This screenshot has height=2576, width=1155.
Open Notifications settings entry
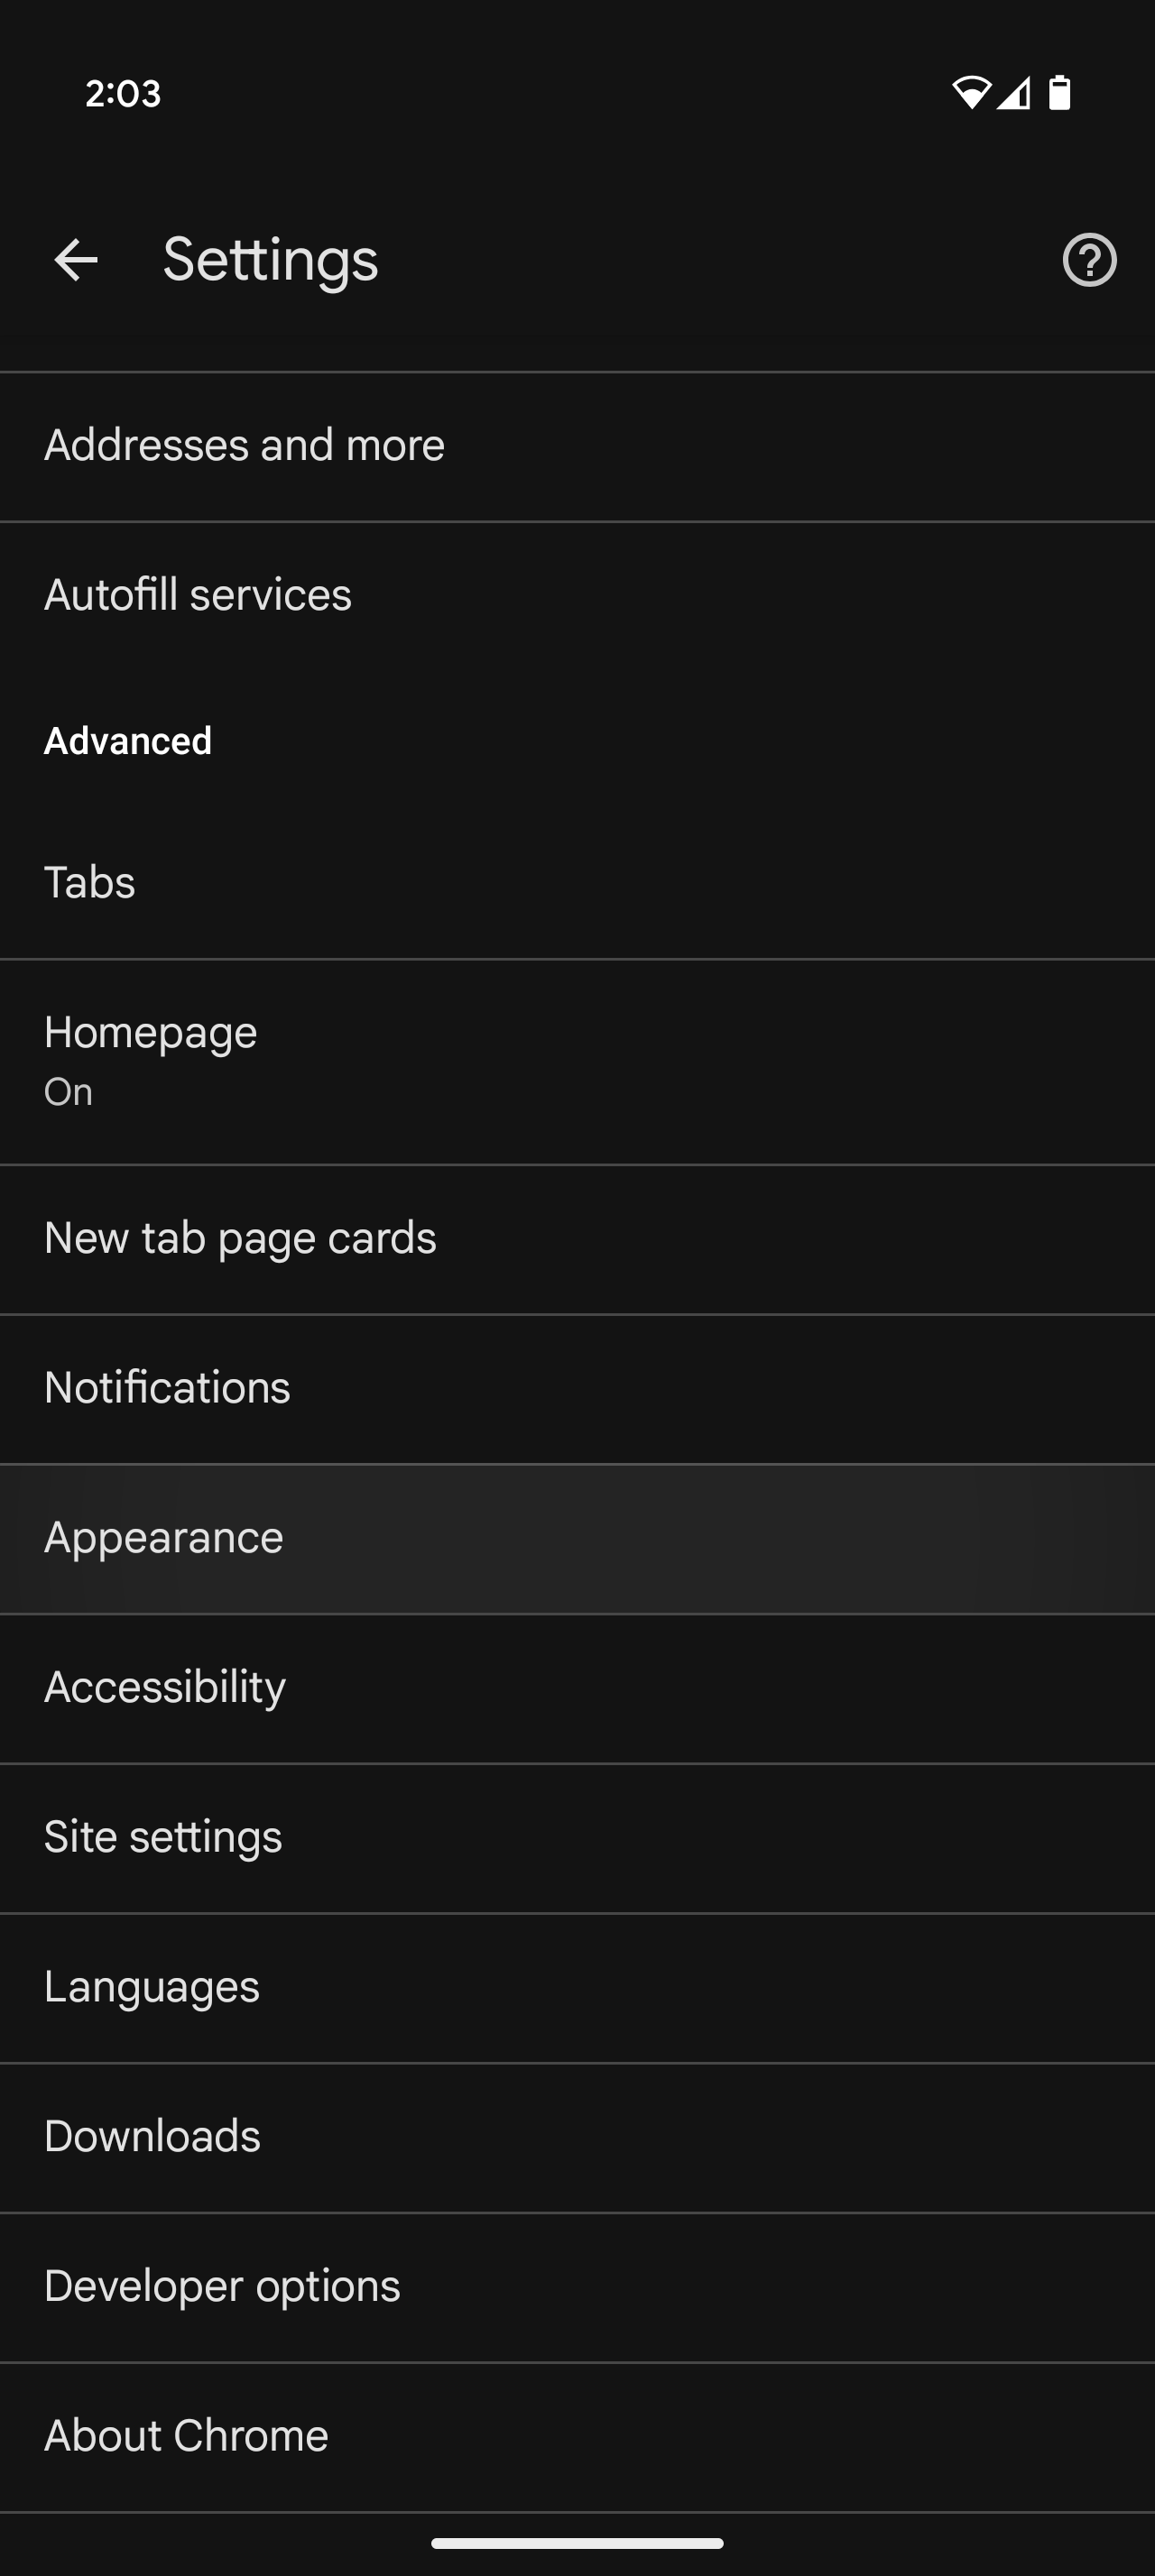coord(577,1387)
